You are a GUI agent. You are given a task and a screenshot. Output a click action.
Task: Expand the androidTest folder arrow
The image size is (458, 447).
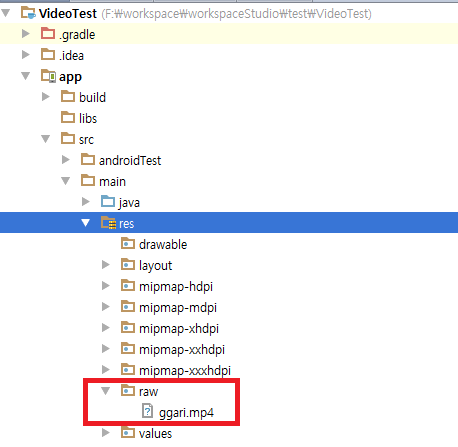point(66,160)
